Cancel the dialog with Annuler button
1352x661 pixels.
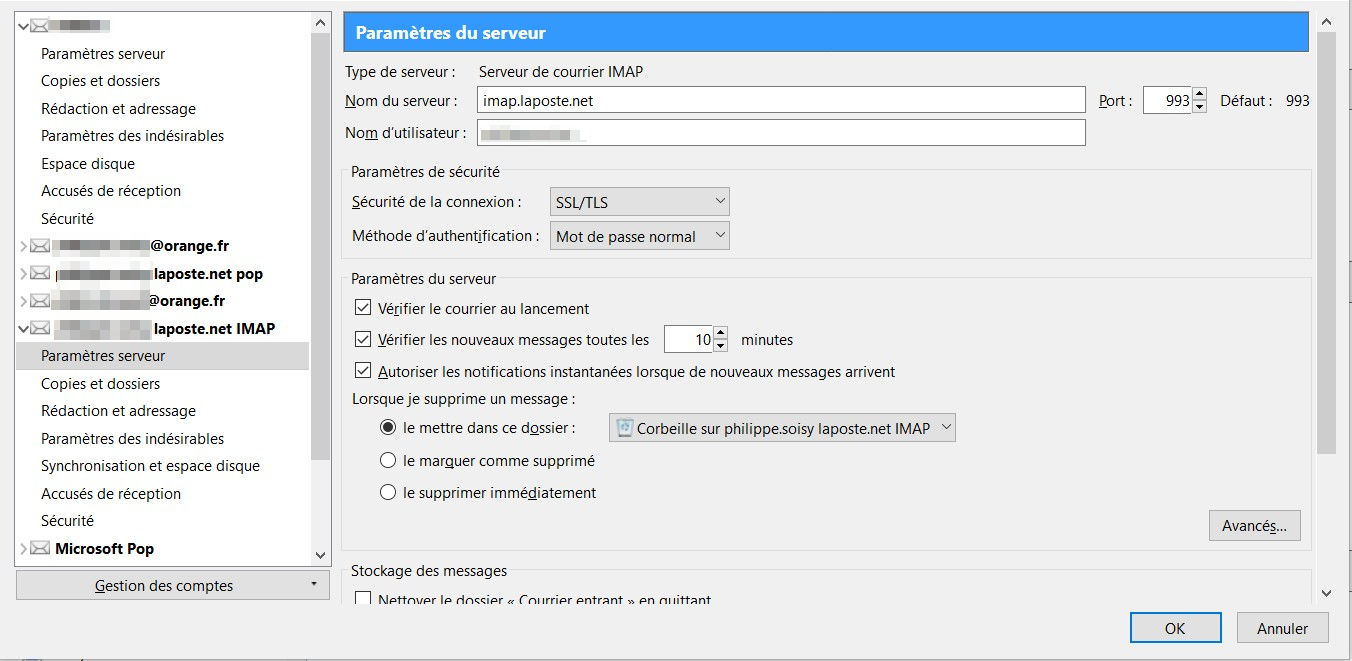[x=1282, y=628]
